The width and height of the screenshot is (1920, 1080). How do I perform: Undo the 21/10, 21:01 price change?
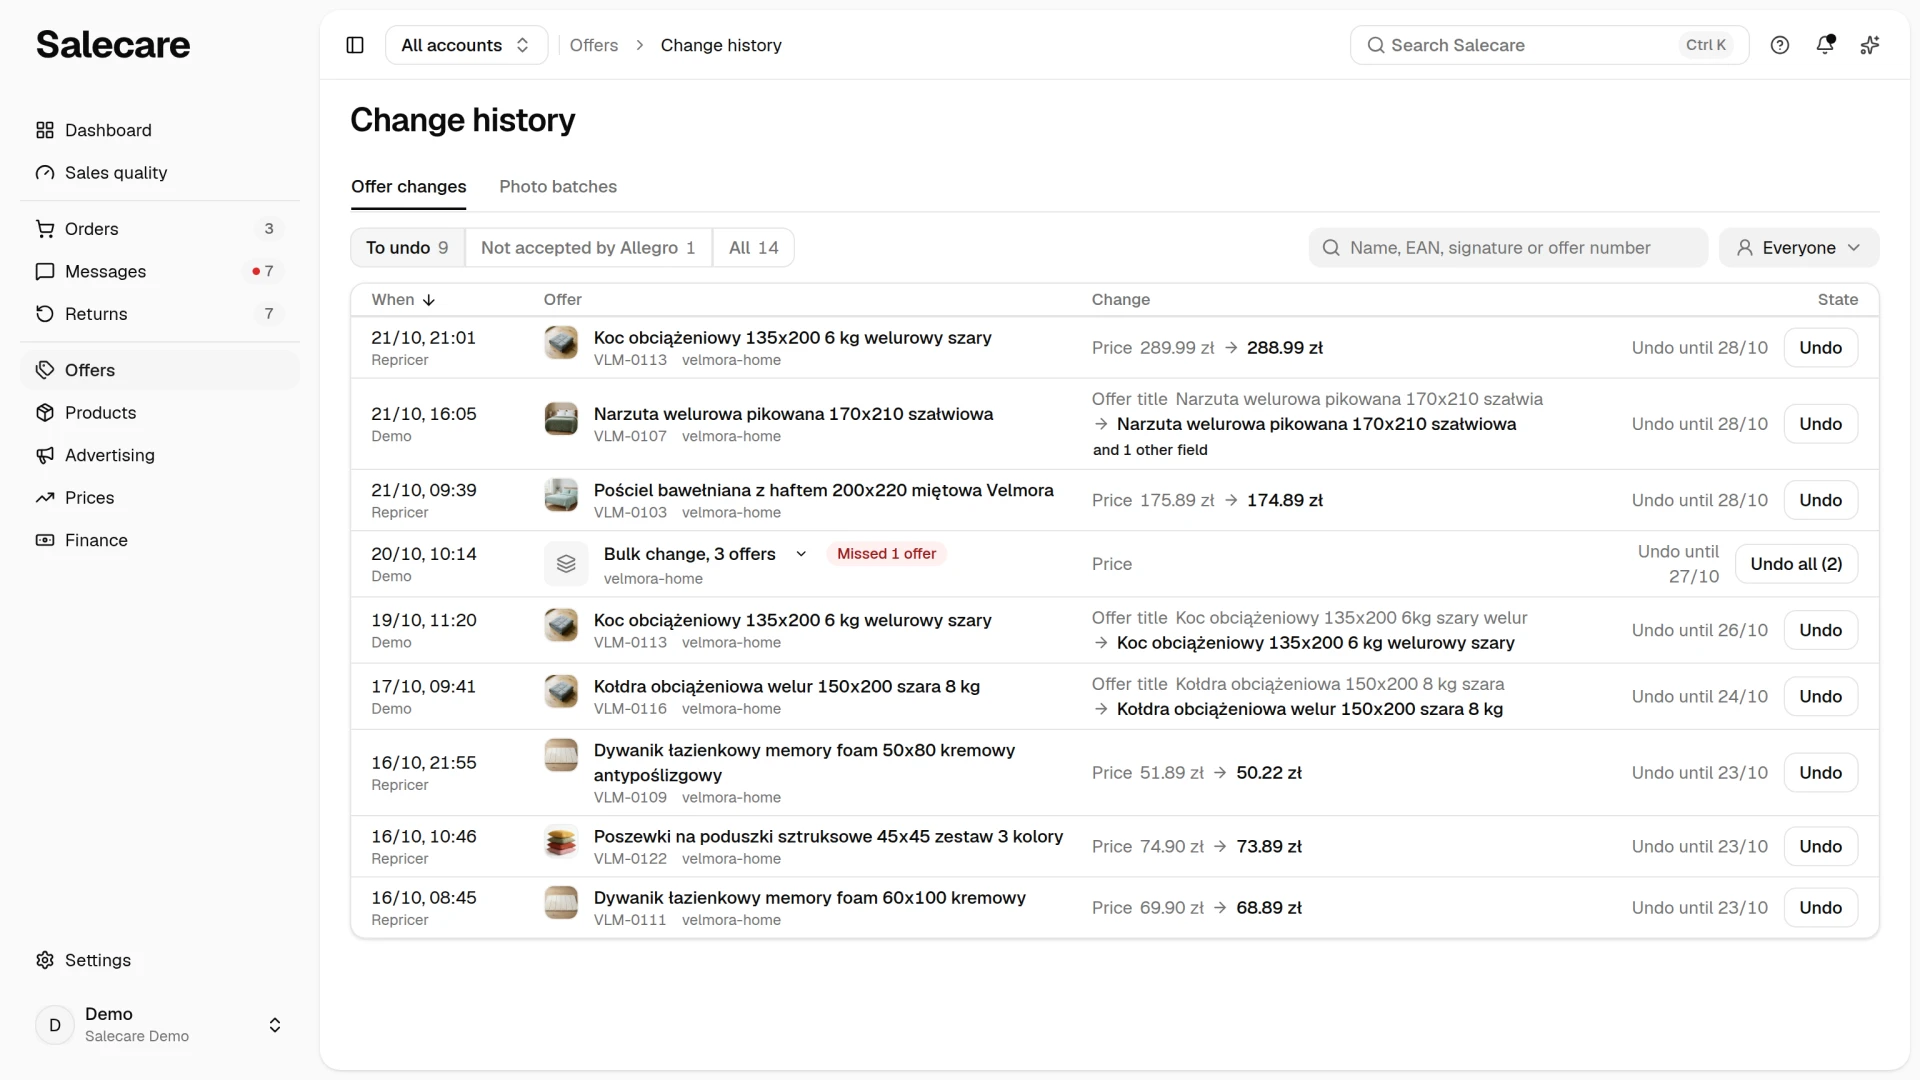coord(1821,348)
